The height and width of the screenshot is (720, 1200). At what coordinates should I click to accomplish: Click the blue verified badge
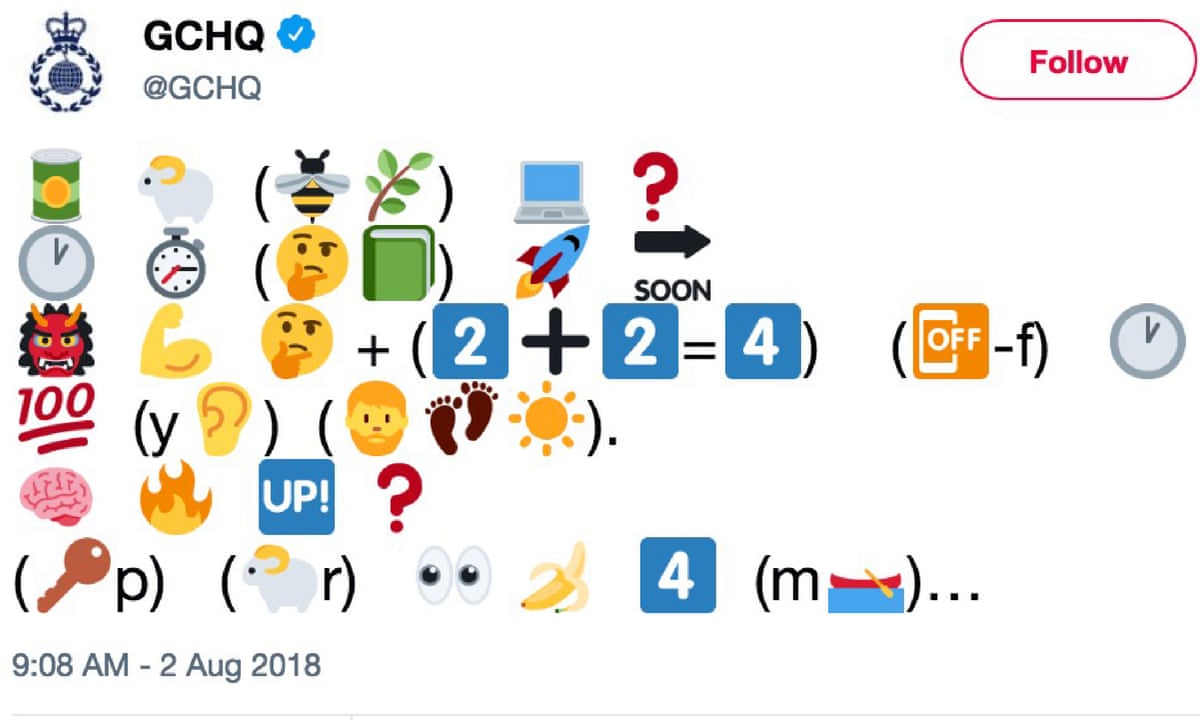[297, 36]
